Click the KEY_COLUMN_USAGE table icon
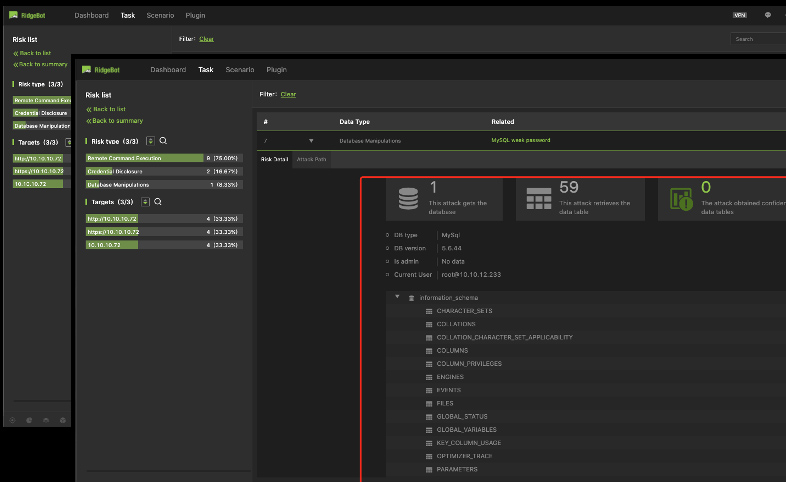This screenshot has height=482, width=786. pos(429,443)
